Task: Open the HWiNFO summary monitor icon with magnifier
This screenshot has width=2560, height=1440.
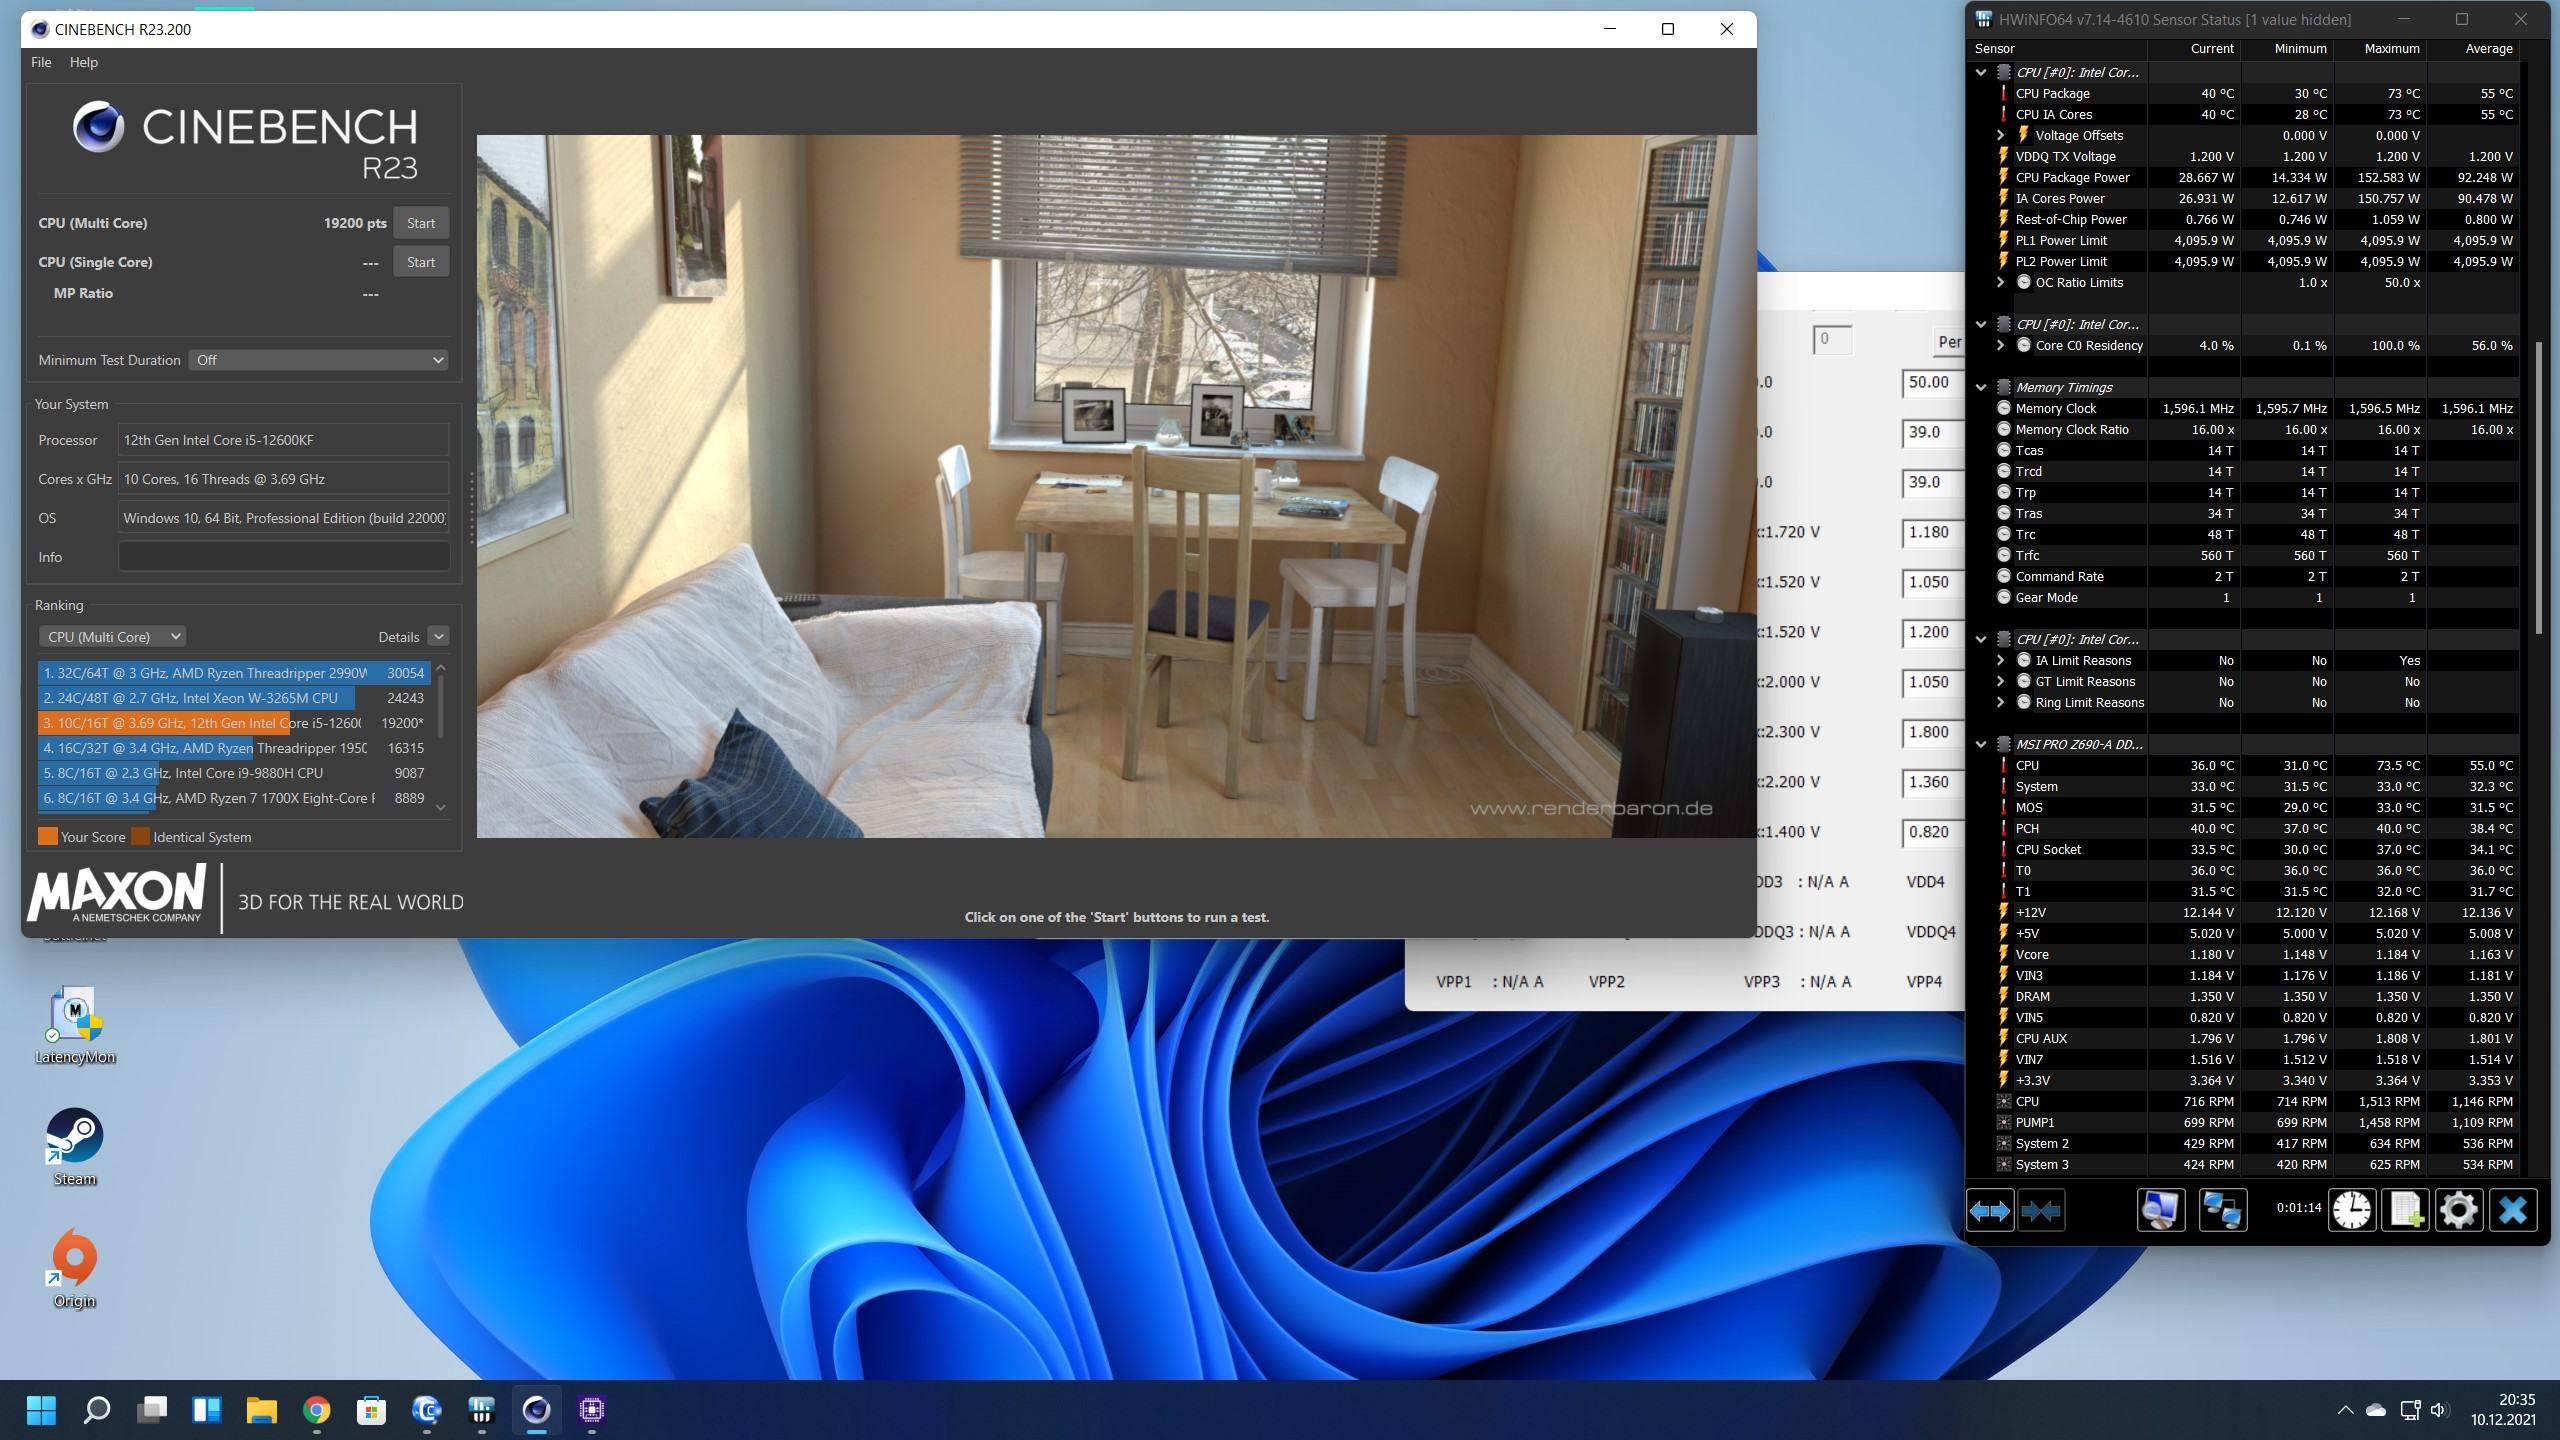Action: coord(2160,1211)
